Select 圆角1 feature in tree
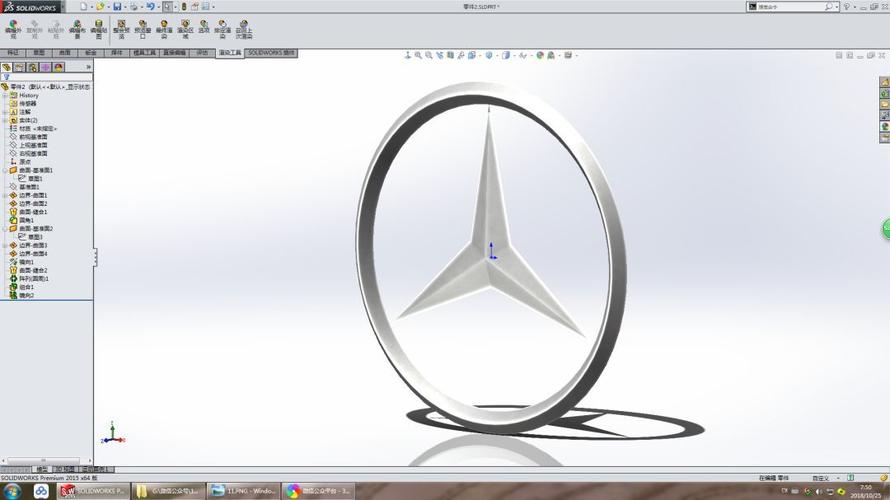 point(26,220)
